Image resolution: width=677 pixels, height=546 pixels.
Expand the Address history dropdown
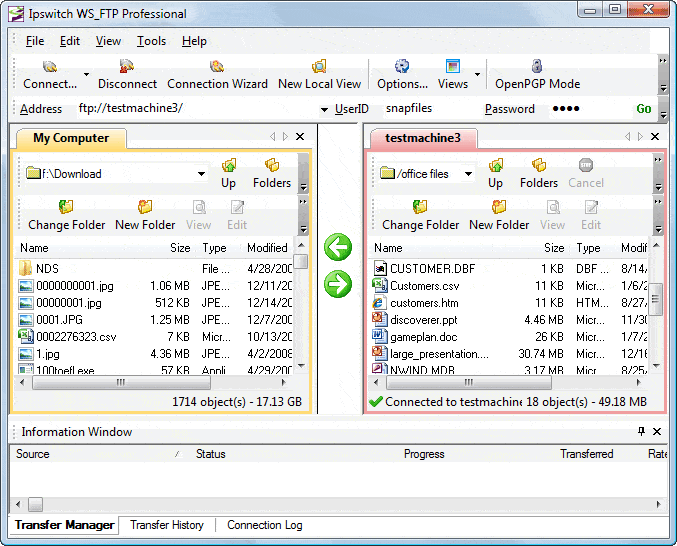(x=324, y=110)
